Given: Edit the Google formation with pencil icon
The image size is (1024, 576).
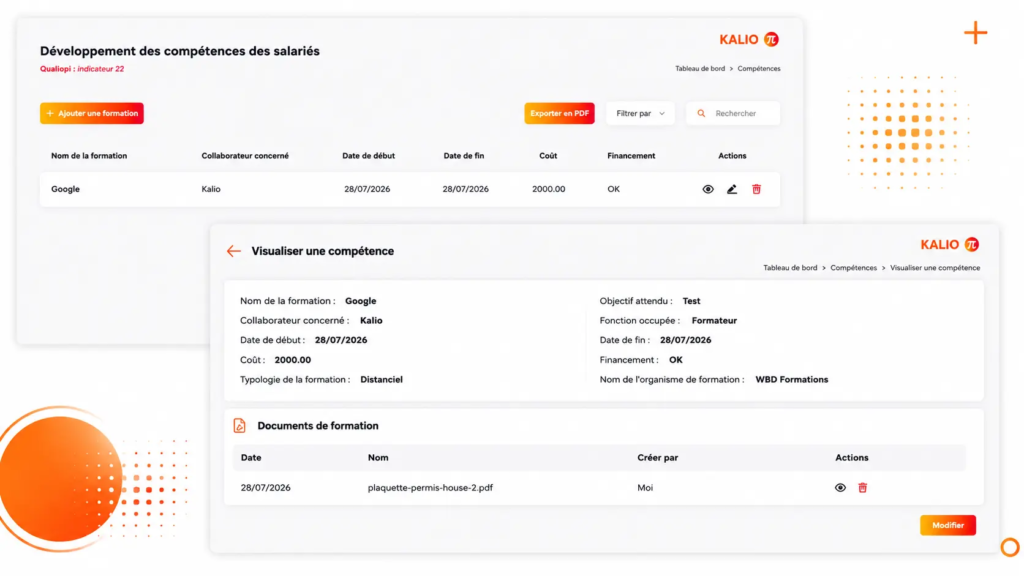Looking at the screenshot, I should 731,189.
